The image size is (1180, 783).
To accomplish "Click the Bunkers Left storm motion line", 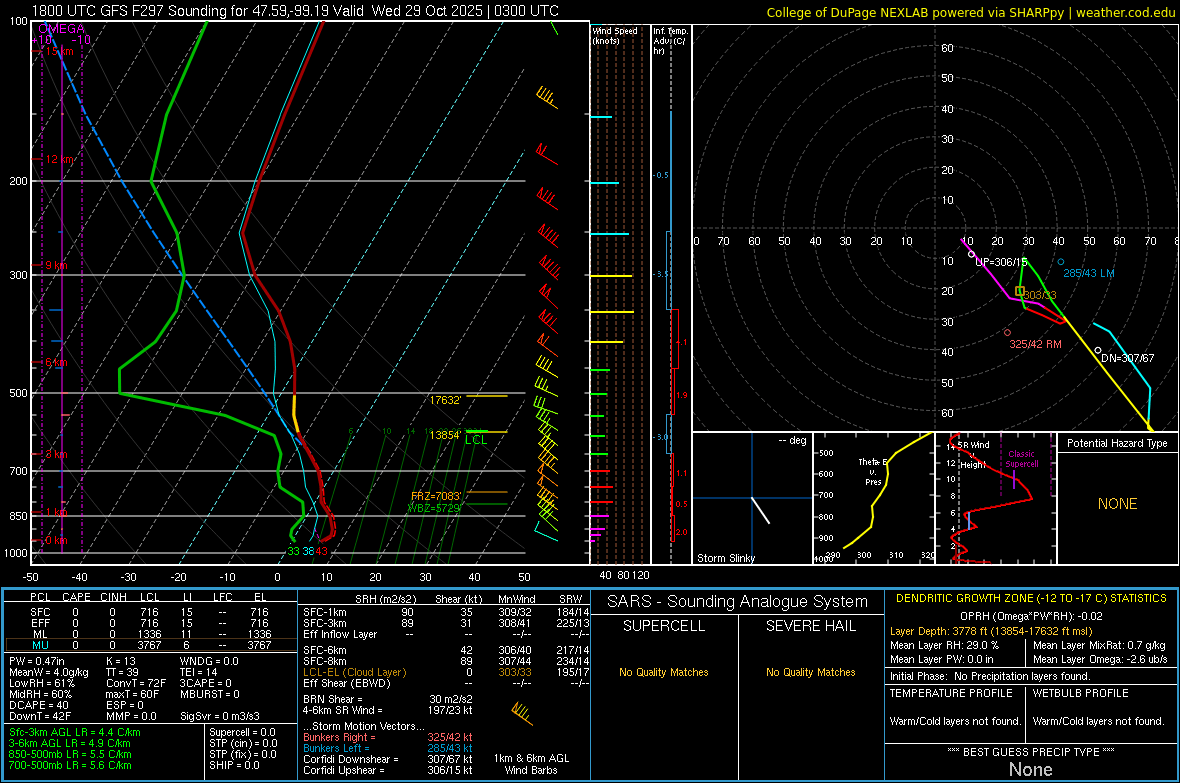I will 388,748.
